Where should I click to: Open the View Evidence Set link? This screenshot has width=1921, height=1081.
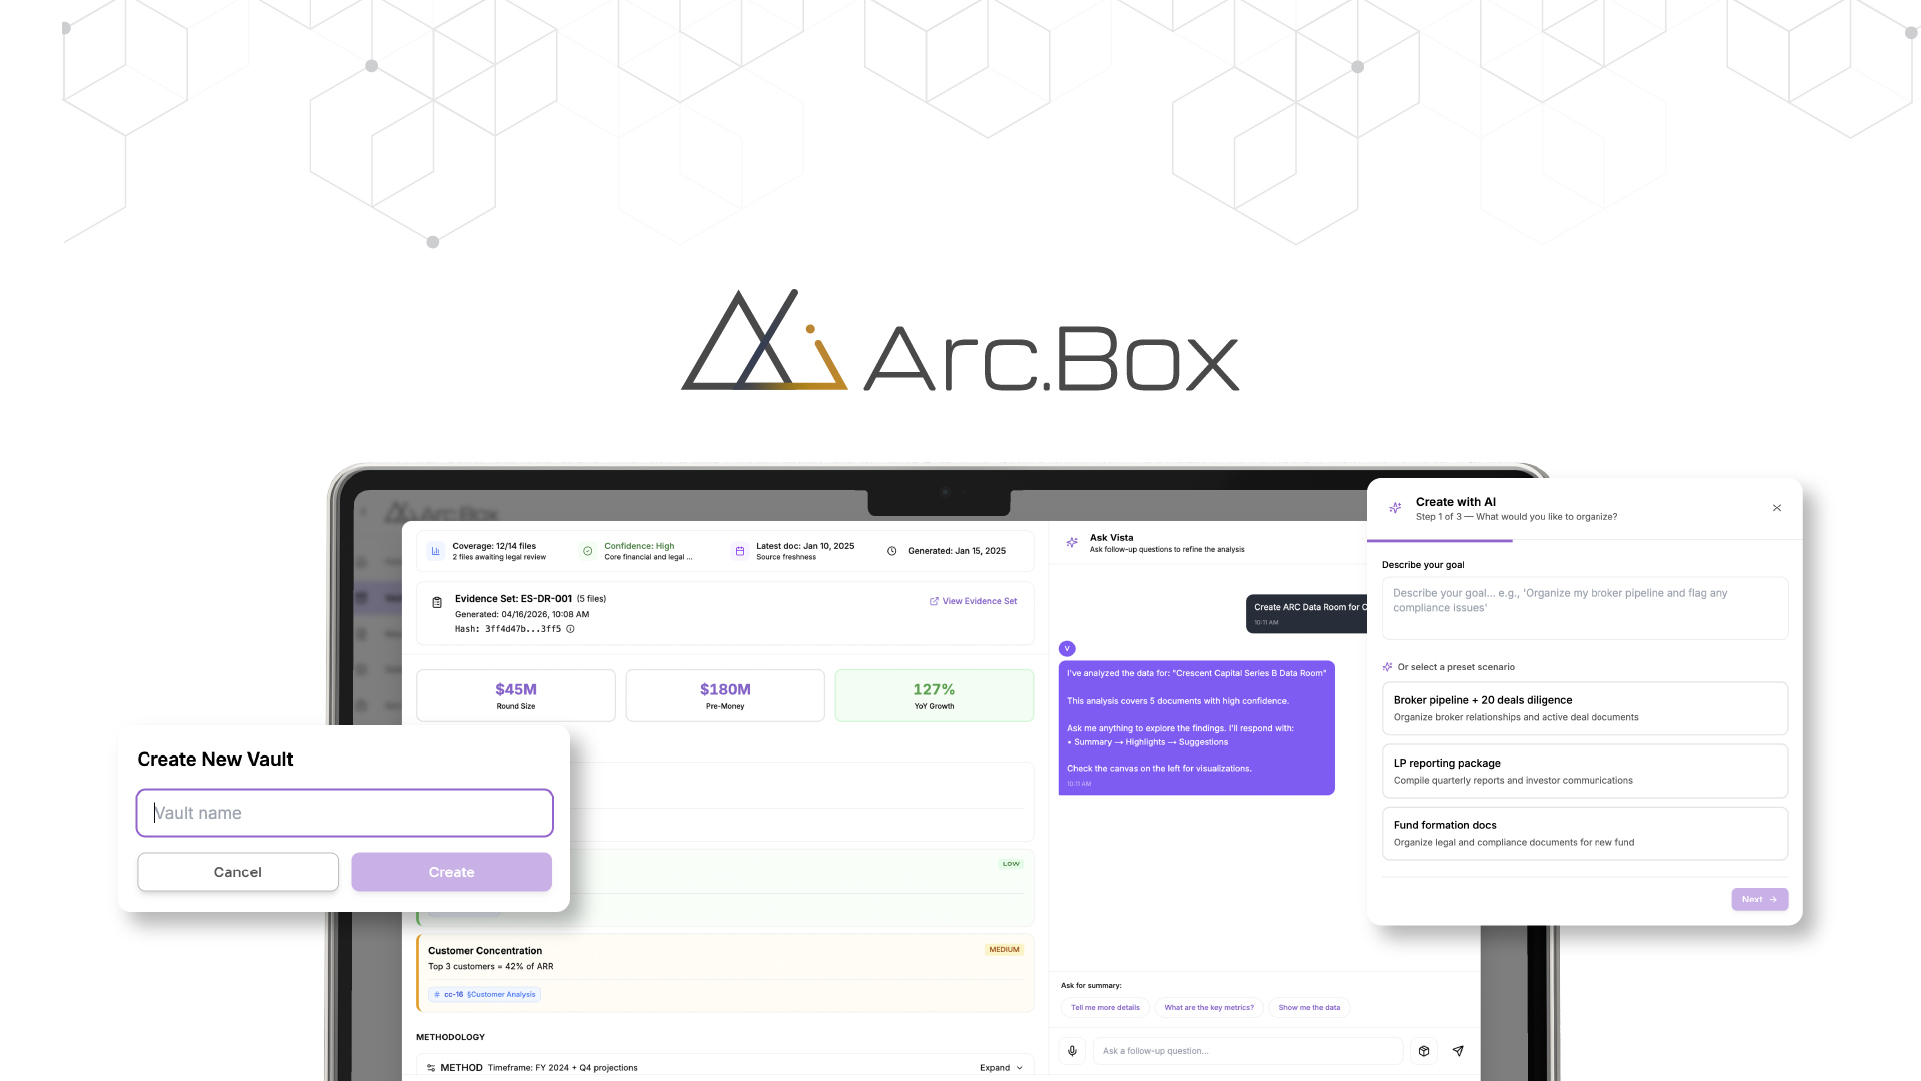[x=973, y=601]
